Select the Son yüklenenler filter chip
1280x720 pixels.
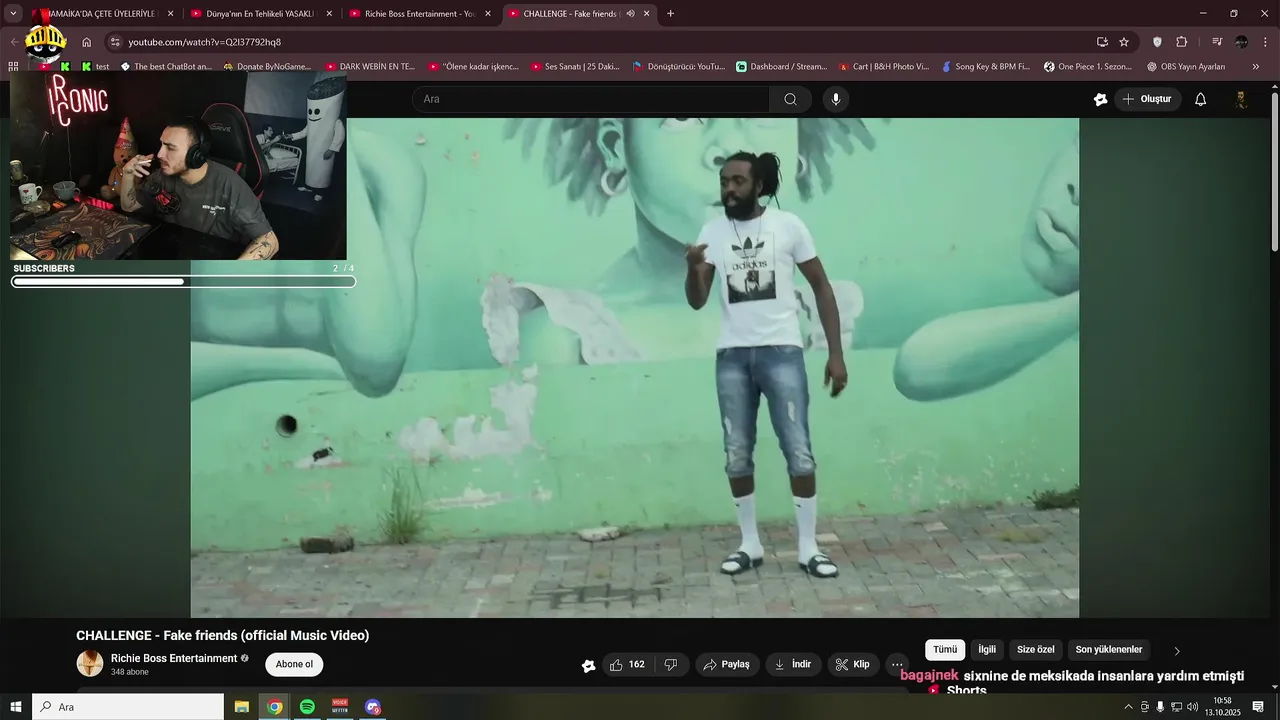pyautogui.click(x=1109, y=650)
